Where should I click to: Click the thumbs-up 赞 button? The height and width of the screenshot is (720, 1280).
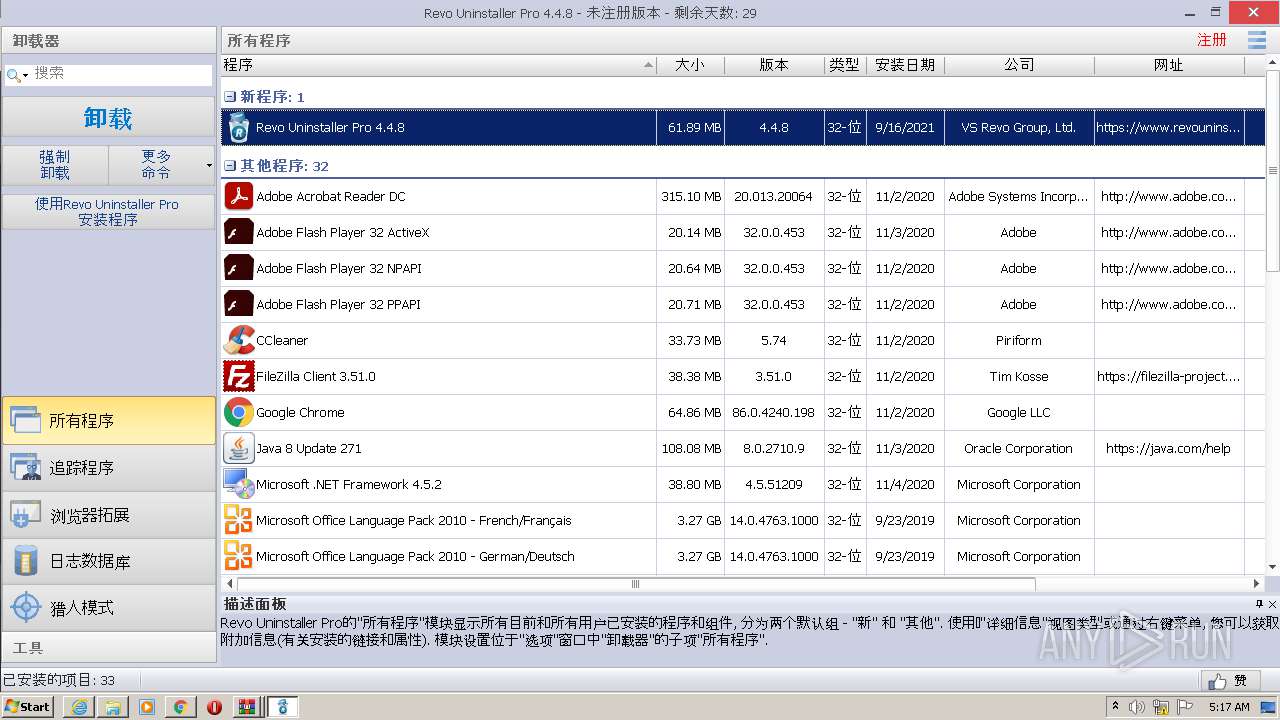tap(1230, 680)
